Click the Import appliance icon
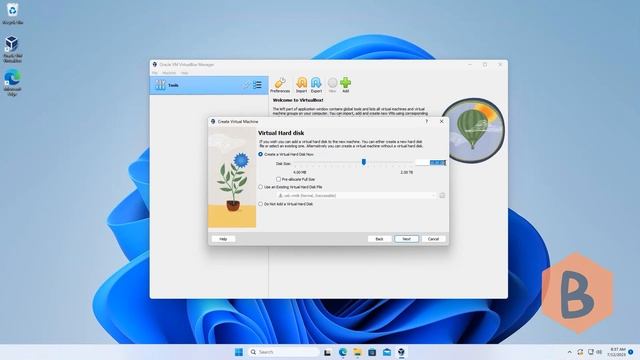640x360 pixels. click(301, 85)
